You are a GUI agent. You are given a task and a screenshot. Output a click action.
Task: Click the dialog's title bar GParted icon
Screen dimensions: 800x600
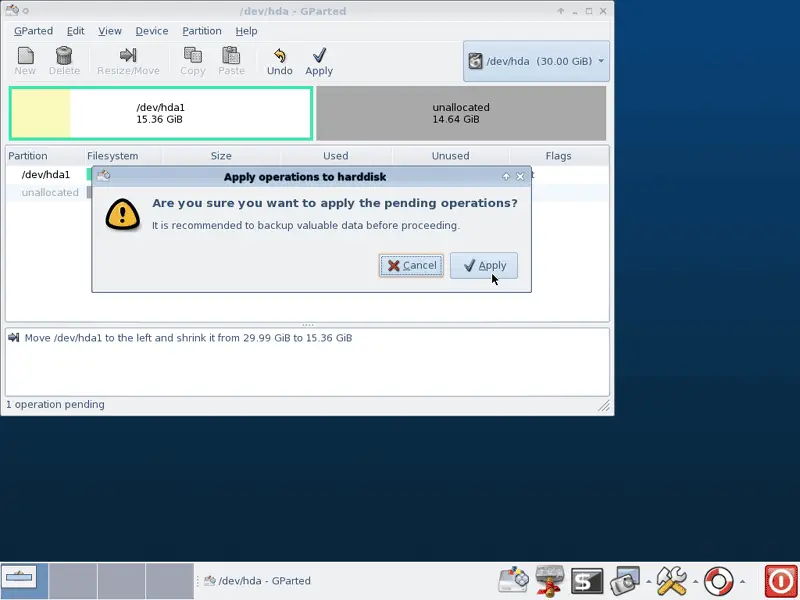[104, 176]
